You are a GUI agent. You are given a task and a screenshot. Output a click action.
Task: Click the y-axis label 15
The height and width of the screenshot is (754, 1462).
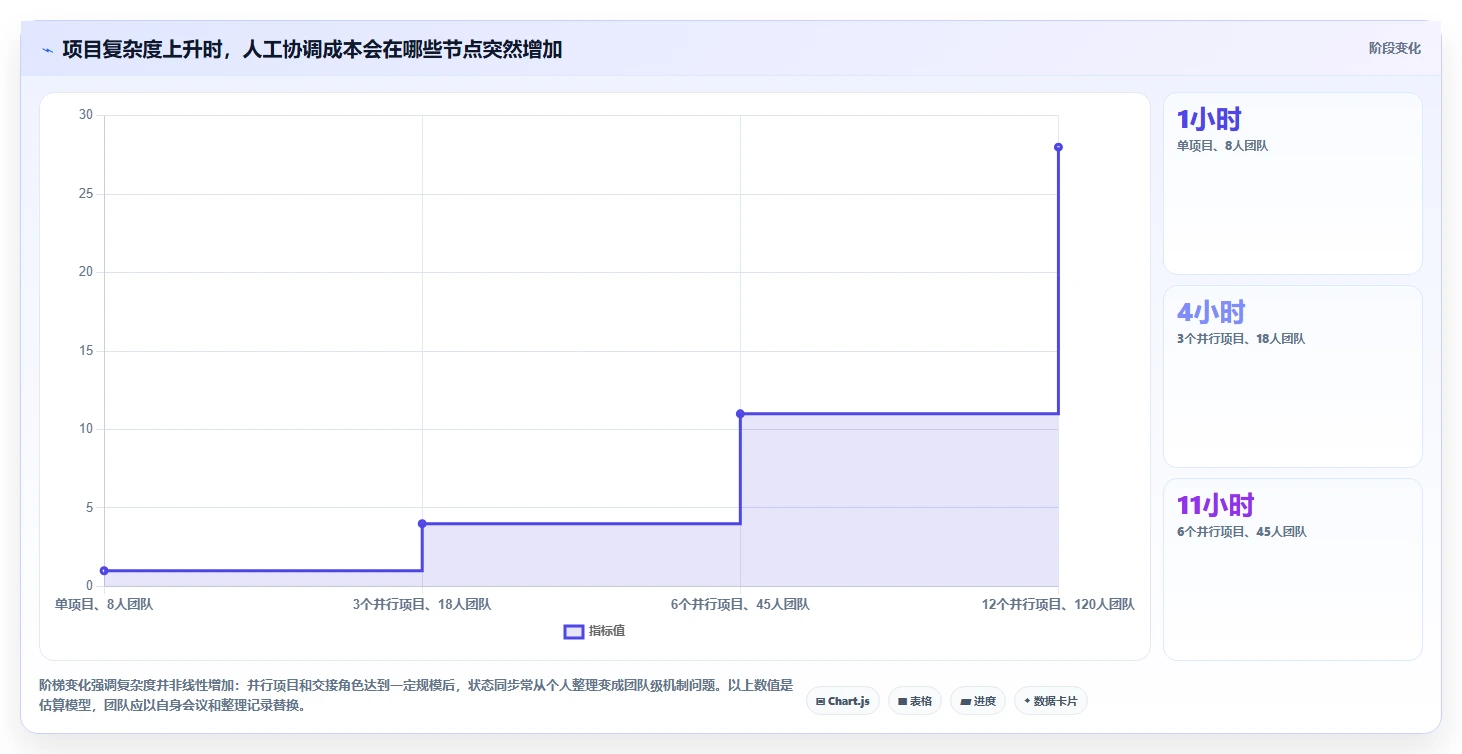(x=86, y=350)
